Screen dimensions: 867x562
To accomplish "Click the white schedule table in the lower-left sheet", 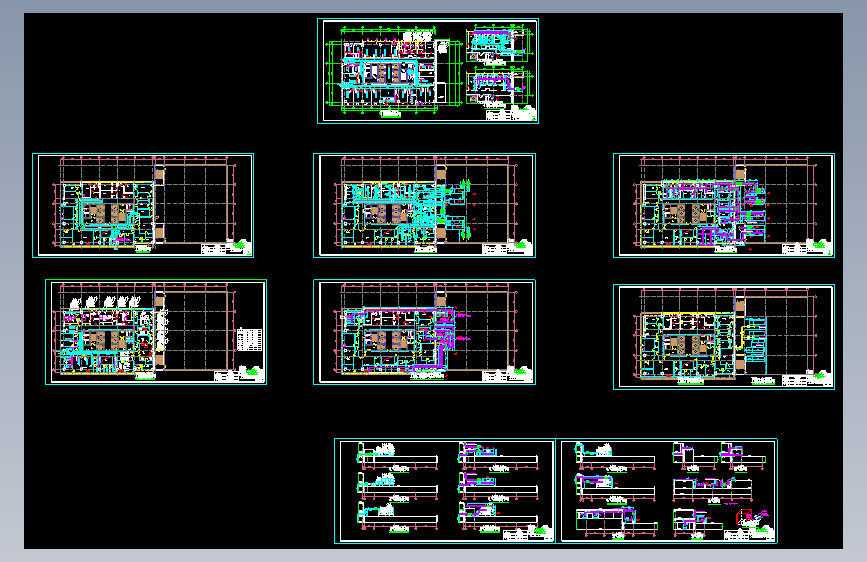I will [x=249, y=339].
